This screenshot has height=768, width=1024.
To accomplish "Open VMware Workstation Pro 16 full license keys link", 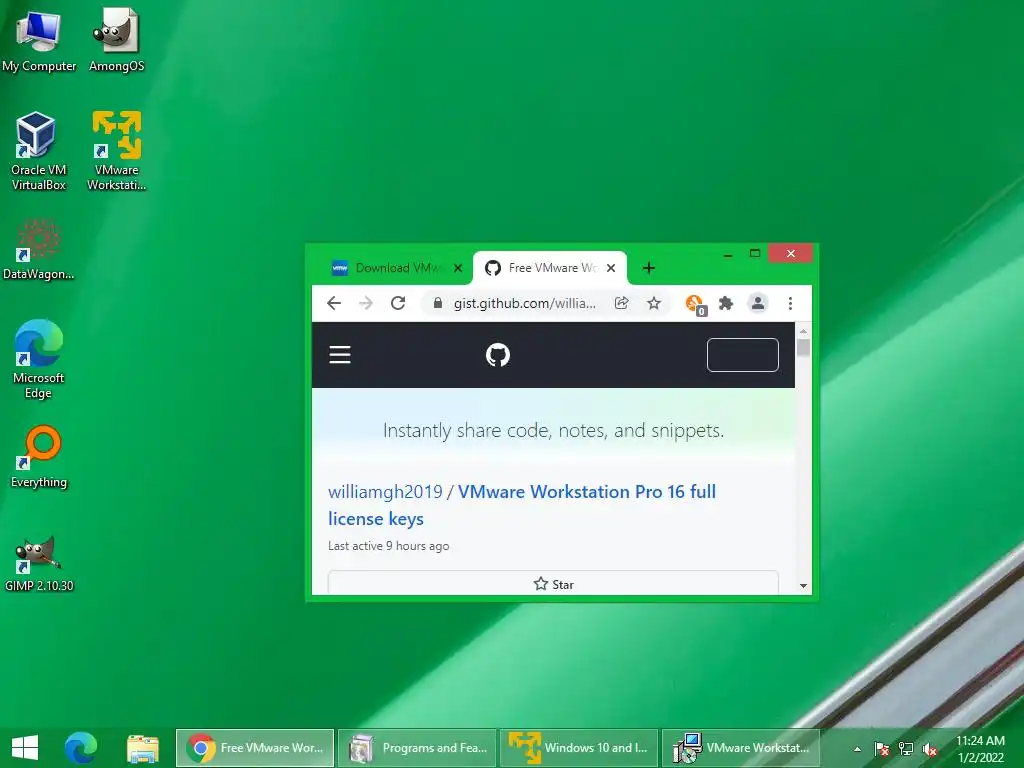I will [x=521, y=505].
